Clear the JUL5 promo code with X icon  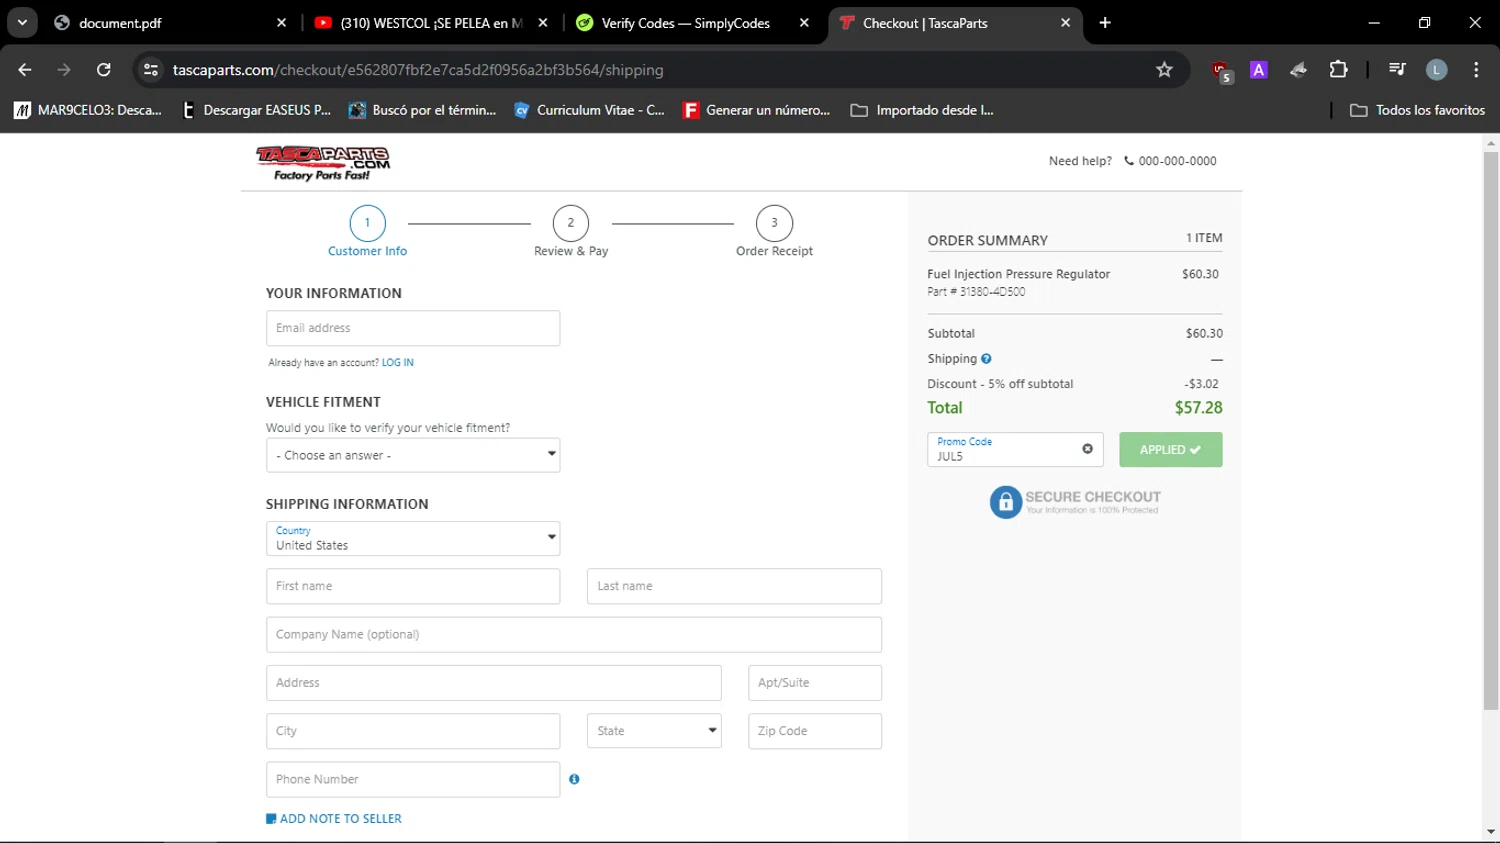point(1087,449)
